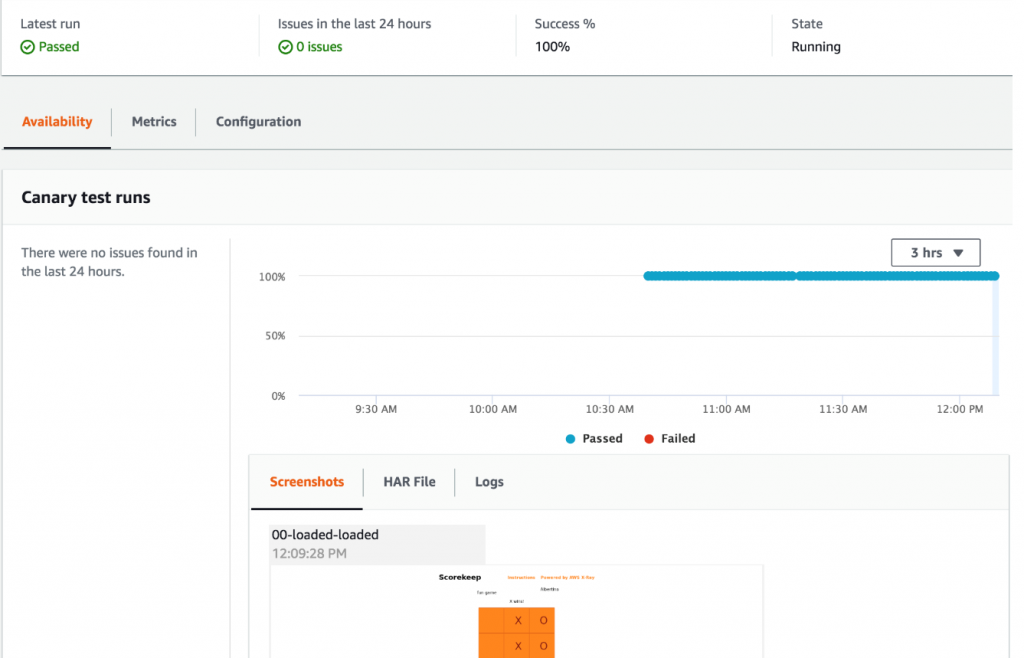Click the Scorekeep screenshot thumbnail
Screen dimensions: 1024x658
(x=516, y=610)
